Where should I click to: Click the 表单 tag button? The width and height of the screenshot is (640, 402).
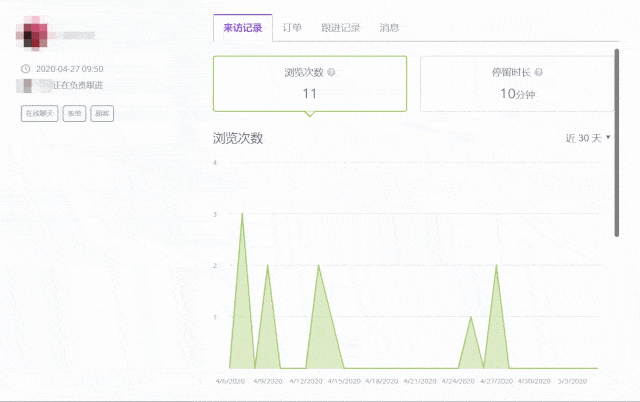coord(74,113)
